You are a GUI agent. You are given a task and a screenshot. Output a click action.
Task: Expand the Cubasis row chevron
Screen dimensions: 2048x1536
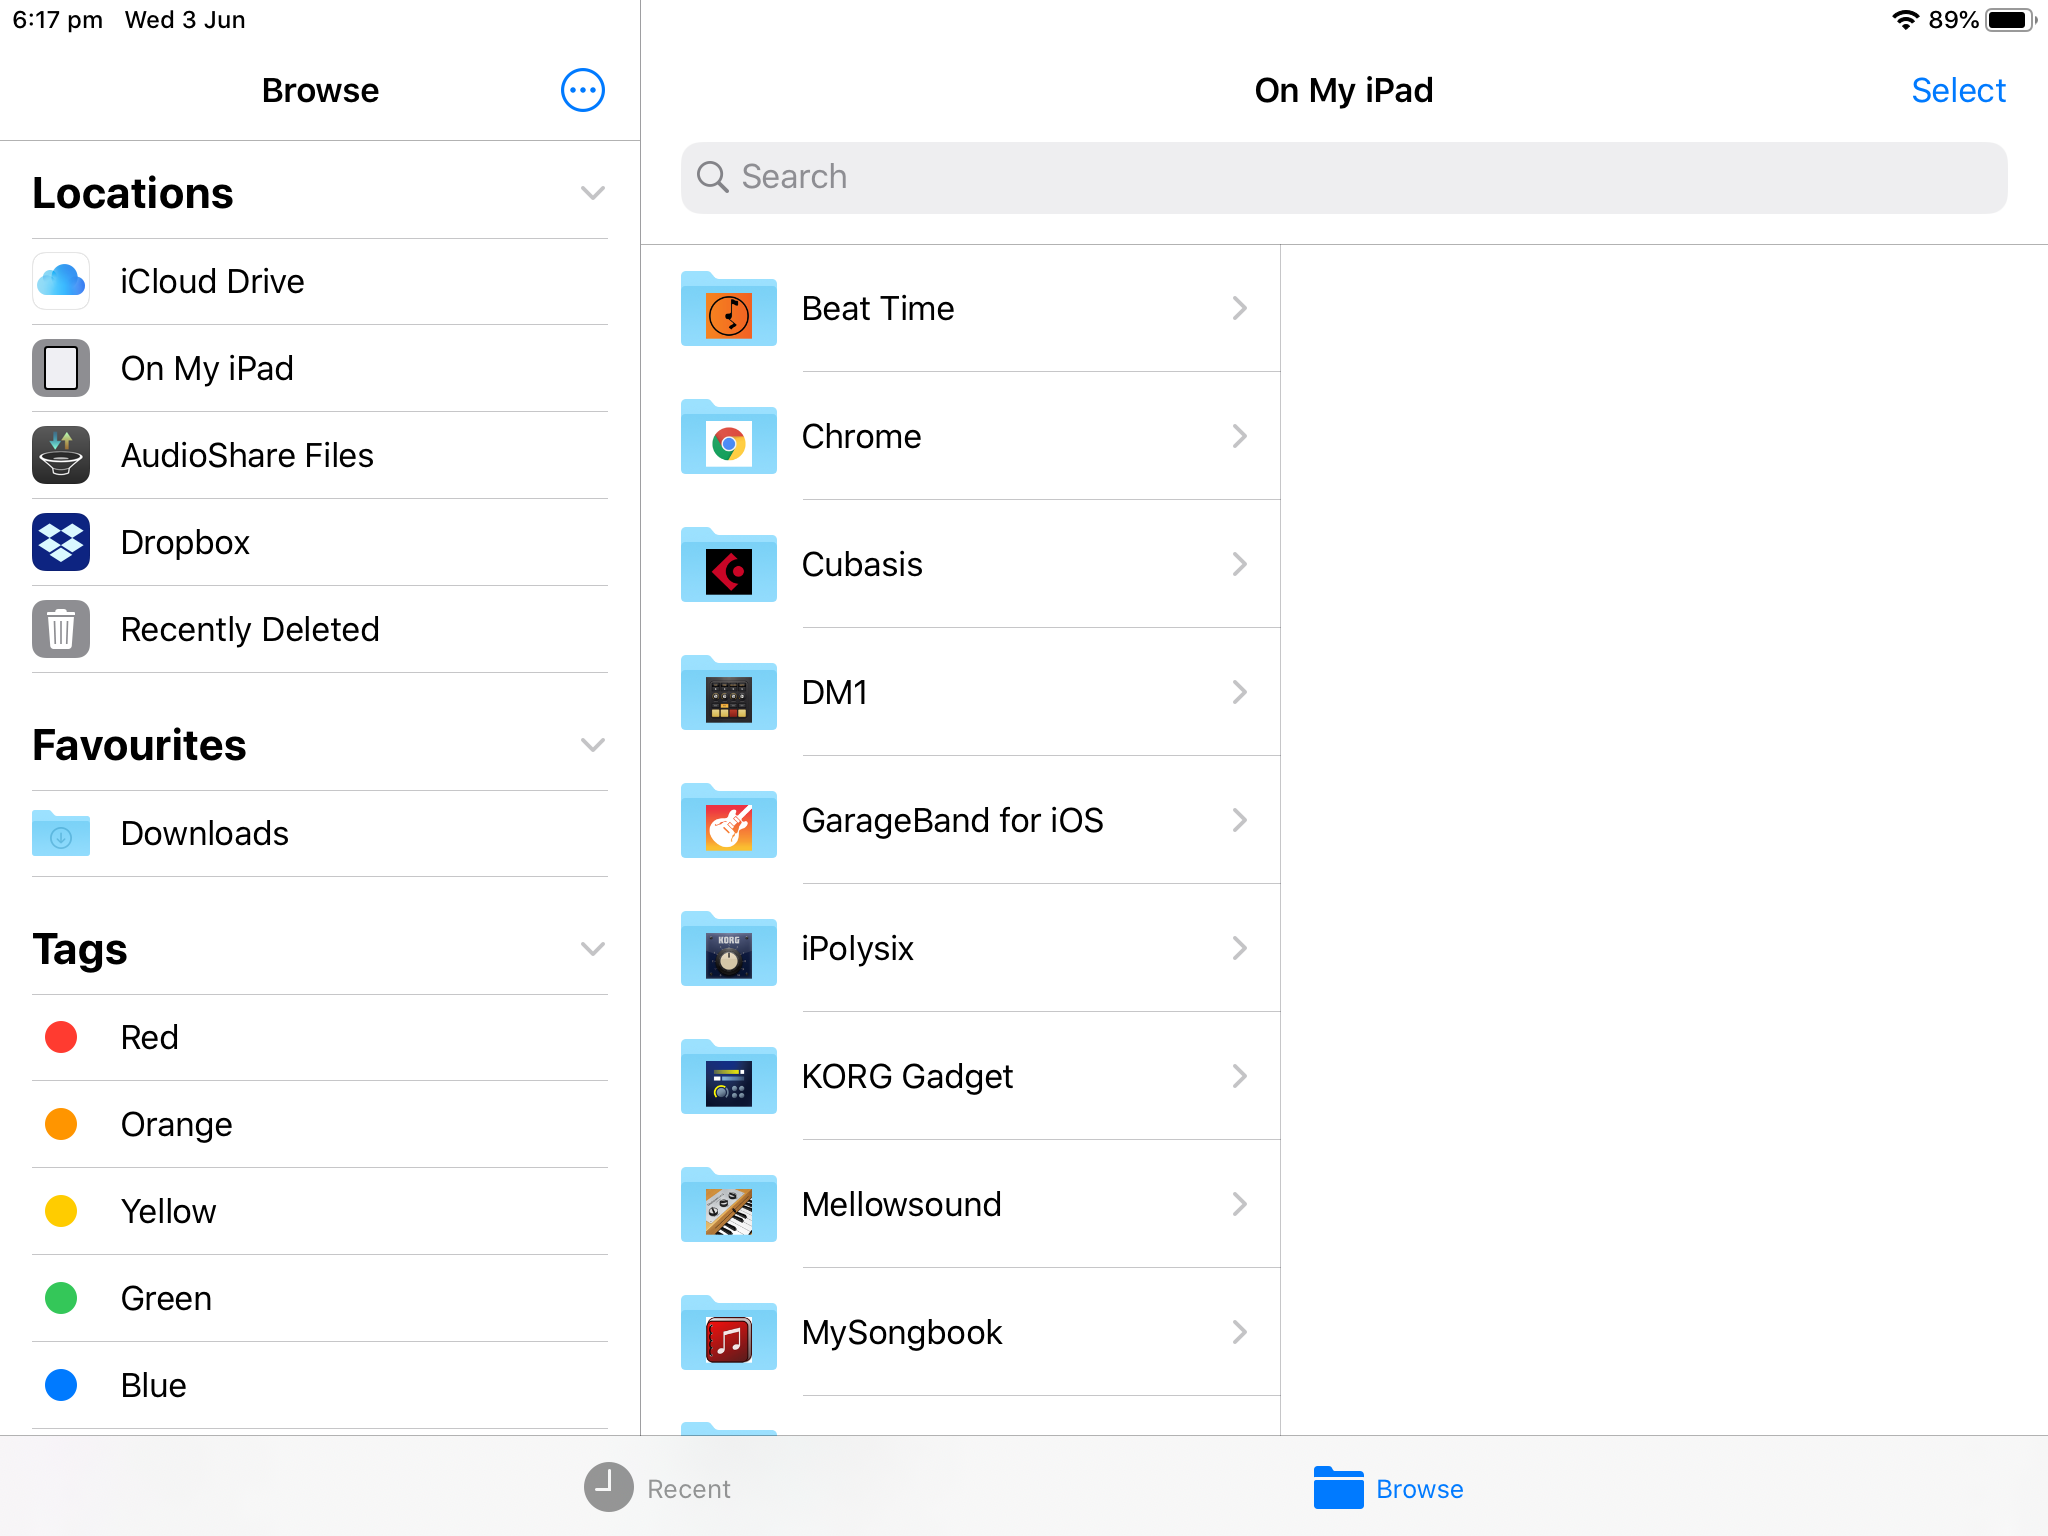(1240, 564)
